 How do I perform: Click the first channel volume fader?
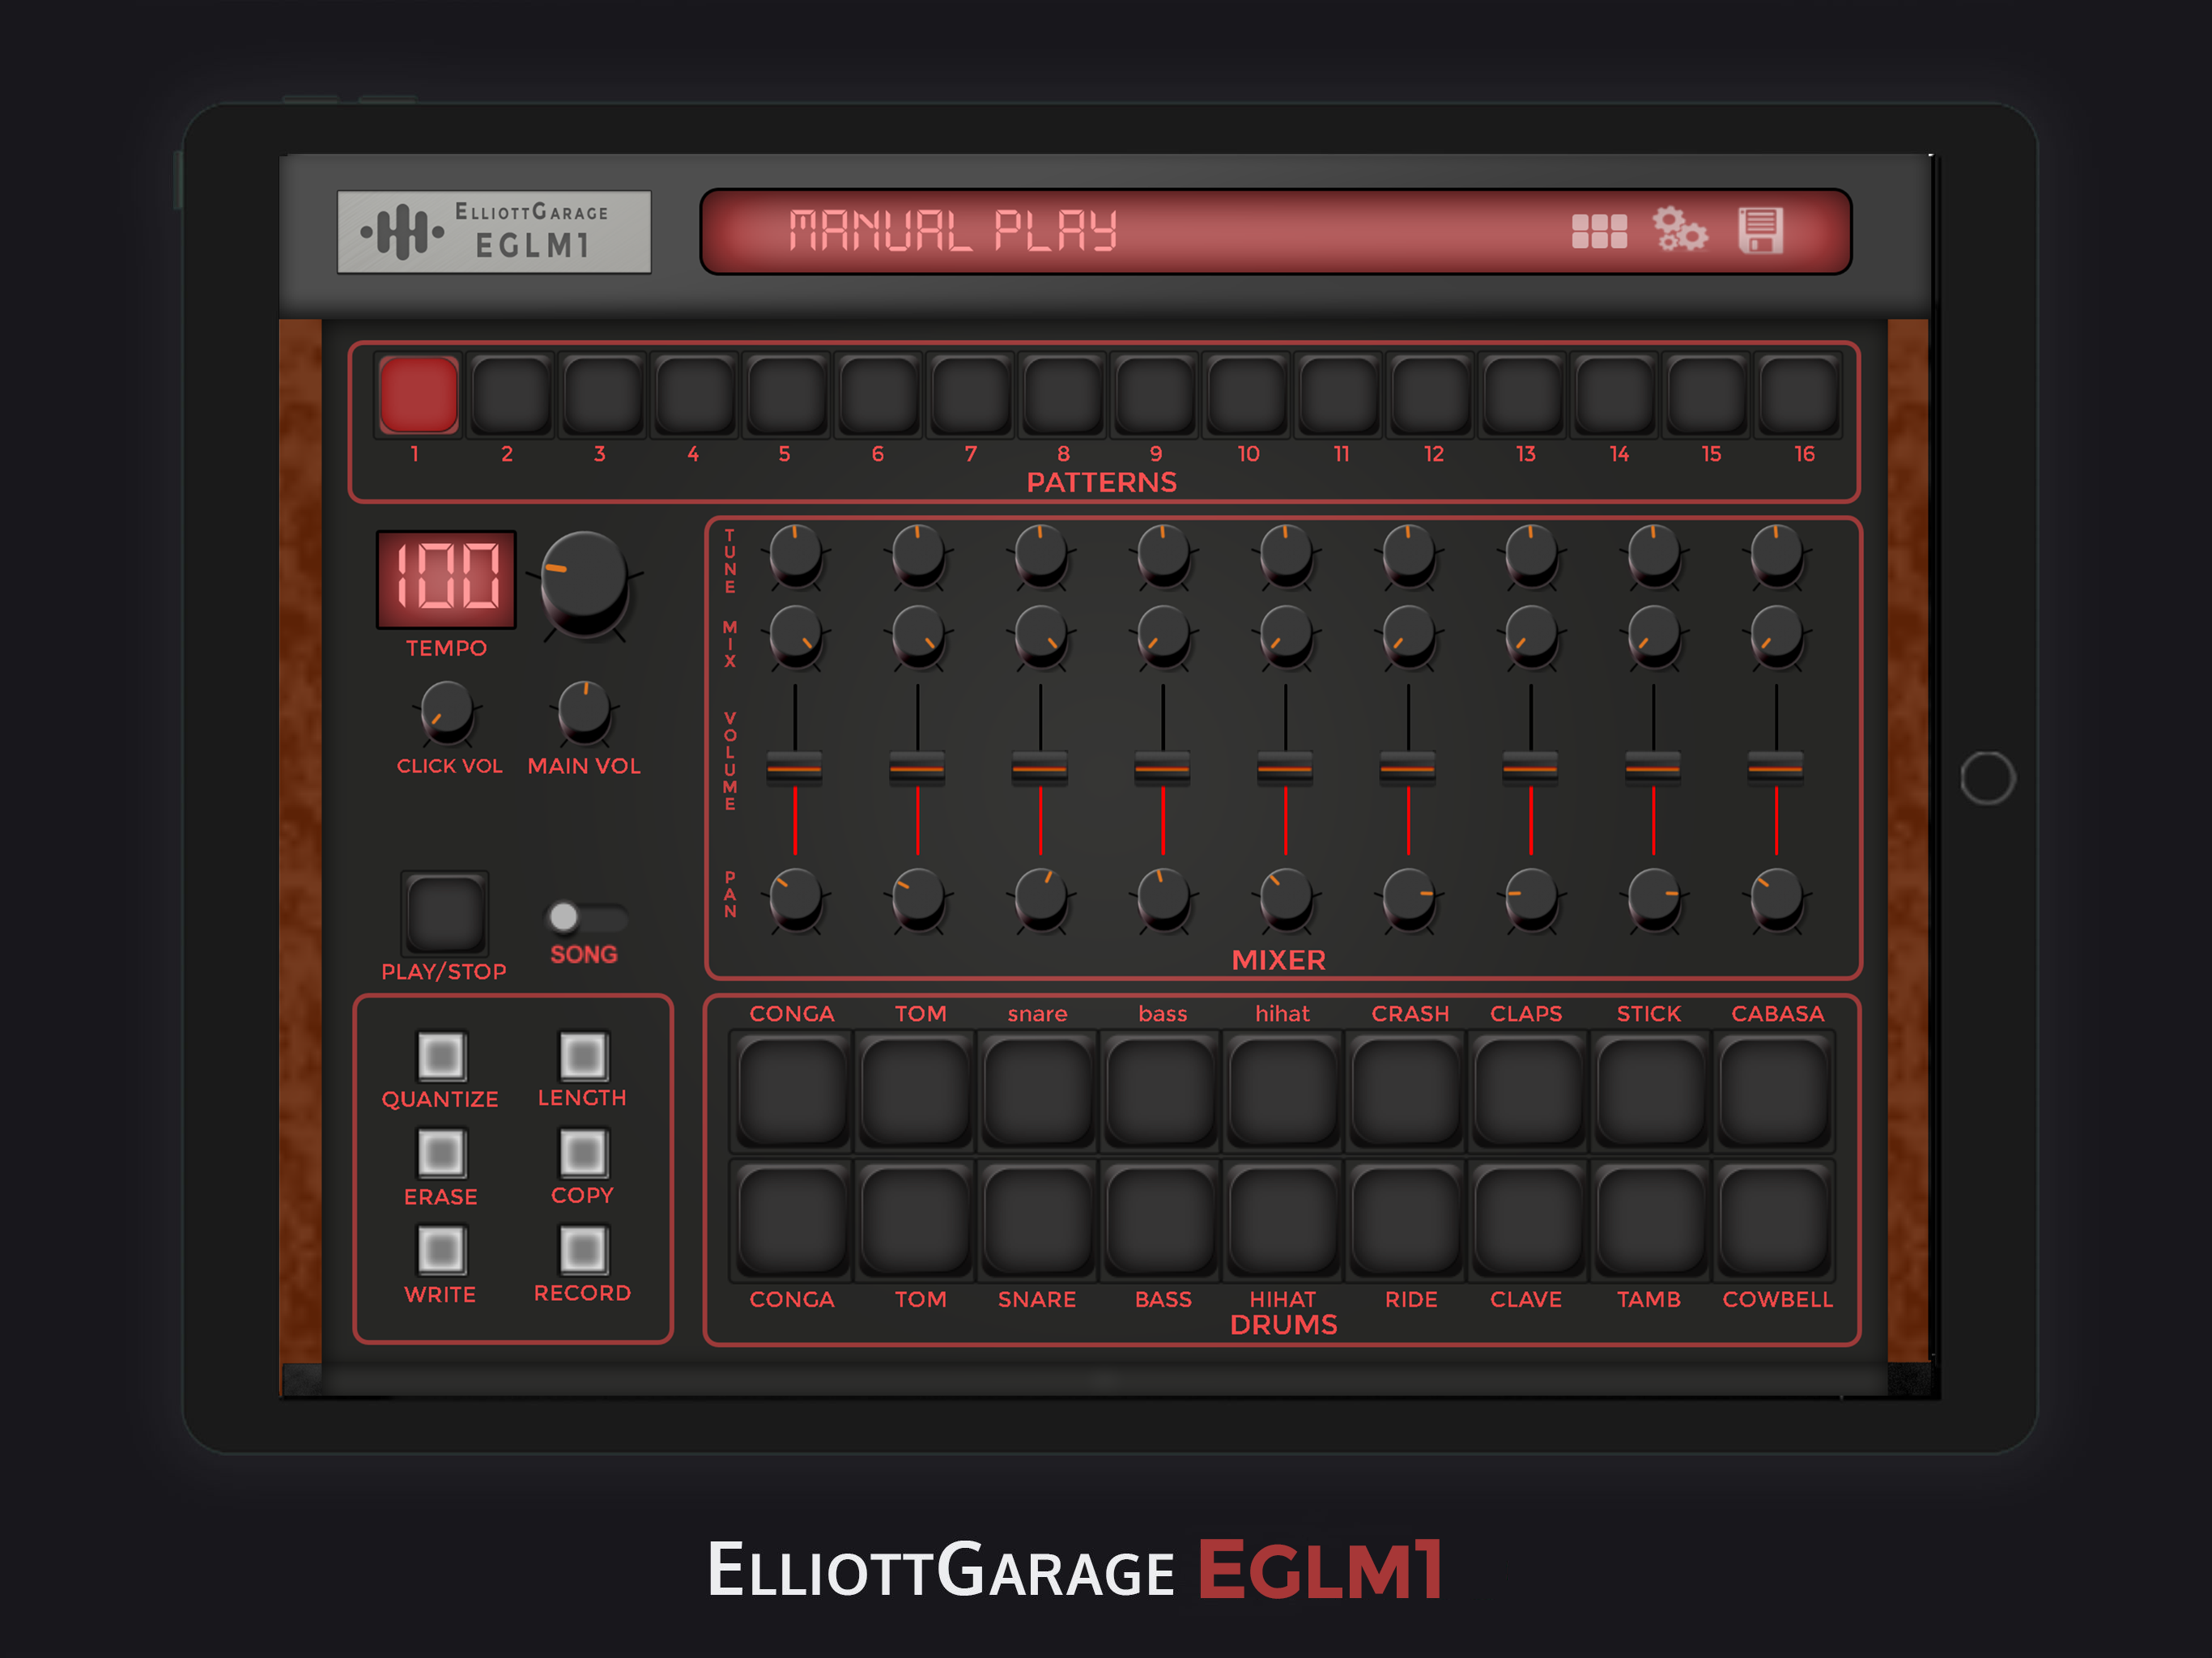coord(794,768)
